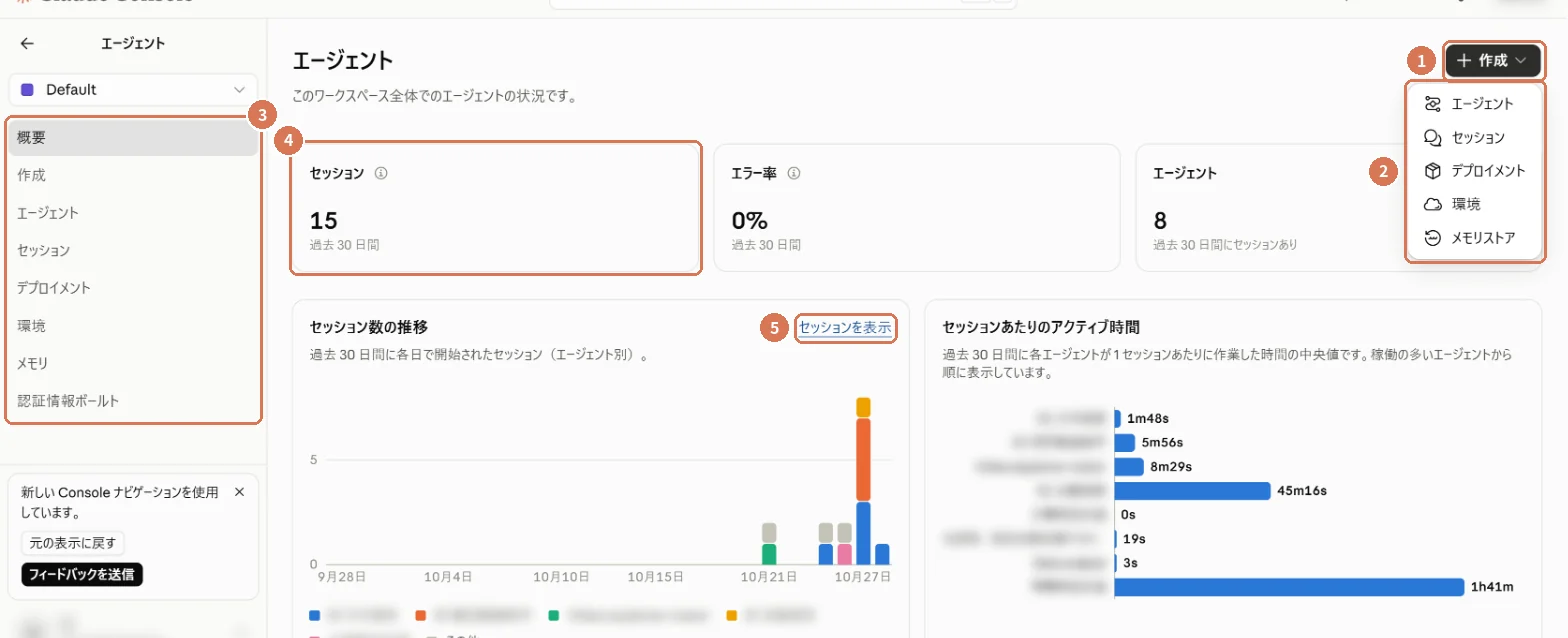Click the purple Default workspace color square
Viewport: 1568px width, 638px height.
(27, 89)
